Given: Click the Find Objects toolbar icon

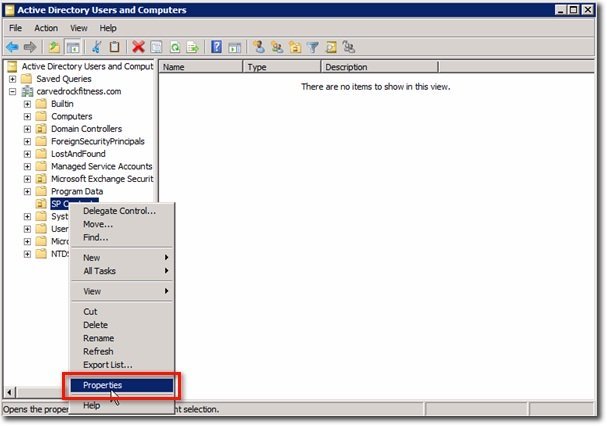Looking at the screenshot, I should (331, 47).
